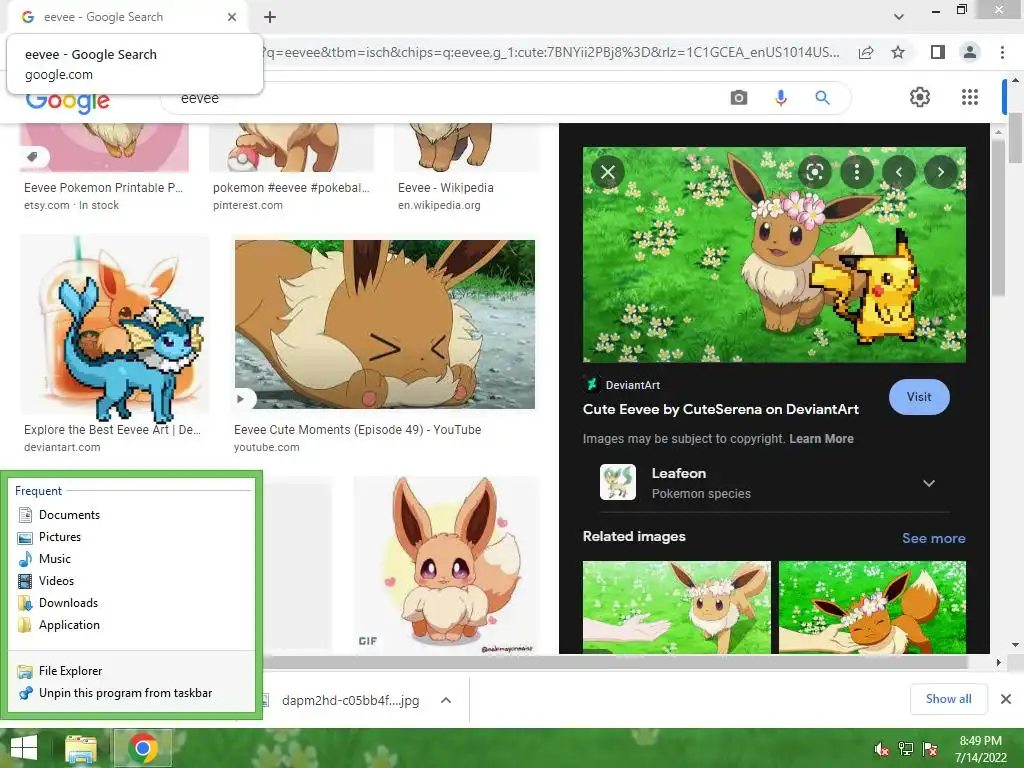
Task: Open preview image more options menu
Action: (857, 172)
